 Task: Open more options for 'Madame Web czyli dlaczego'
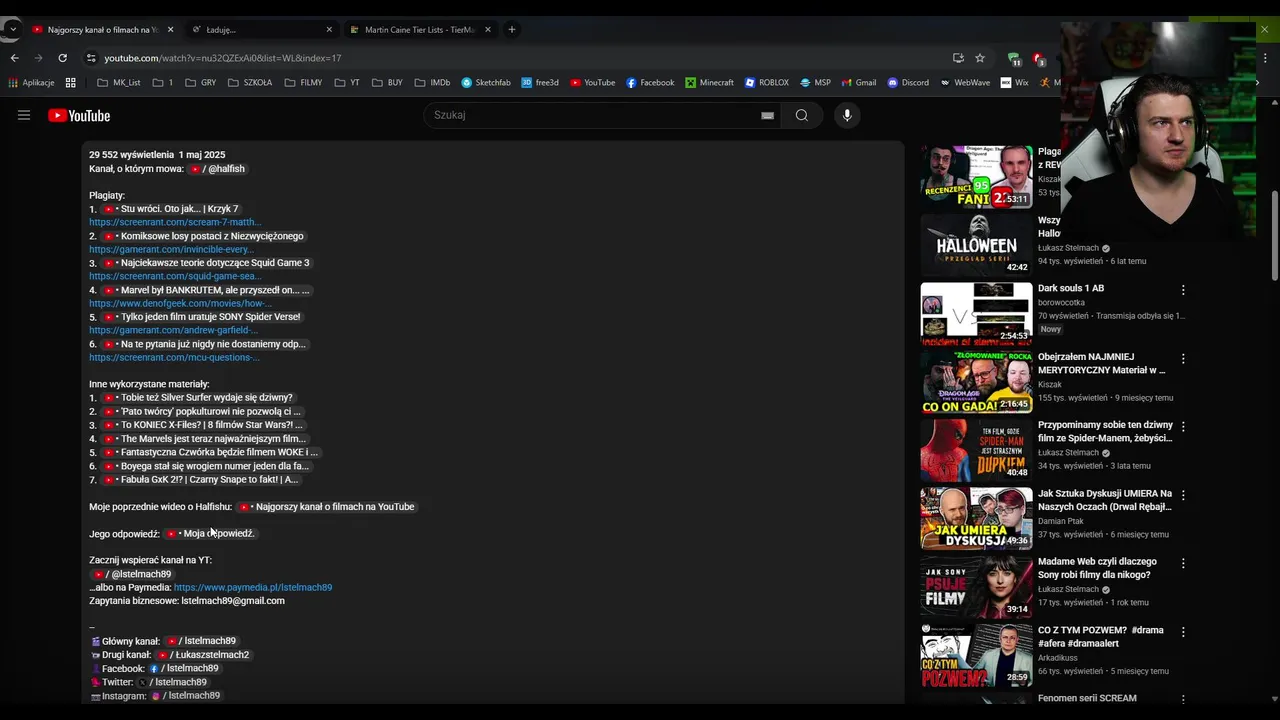click(x=1183, y=563)
